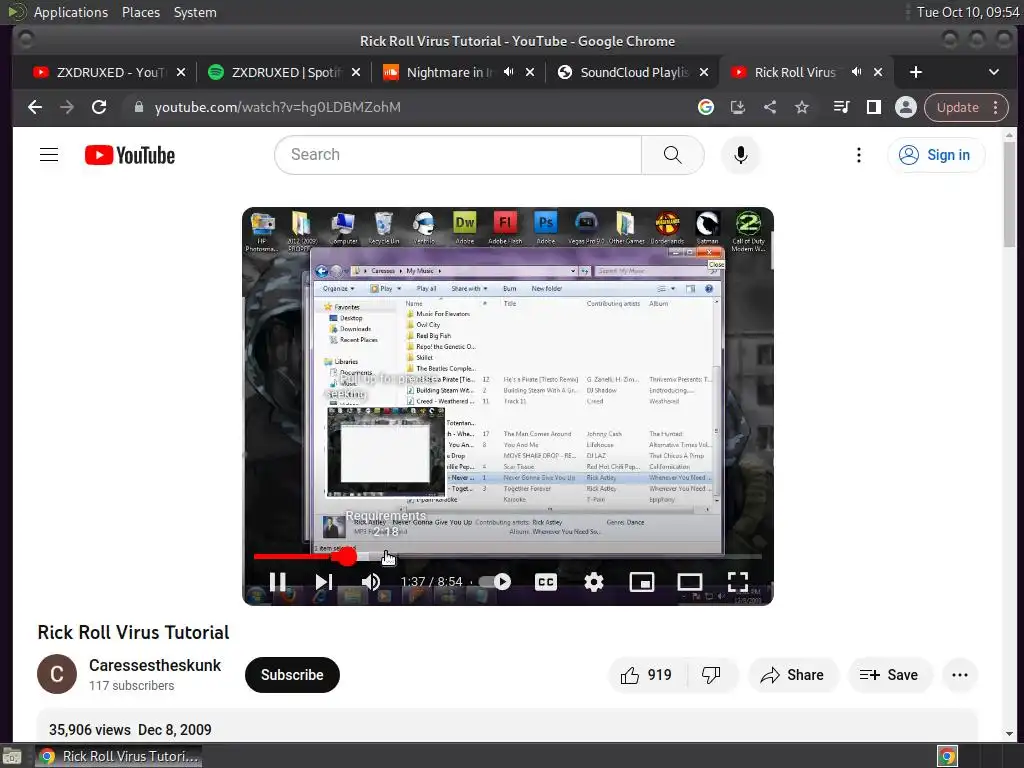Open the media controls icon
The height and width of the screenshot is (768, 1024).
[841, 107]
